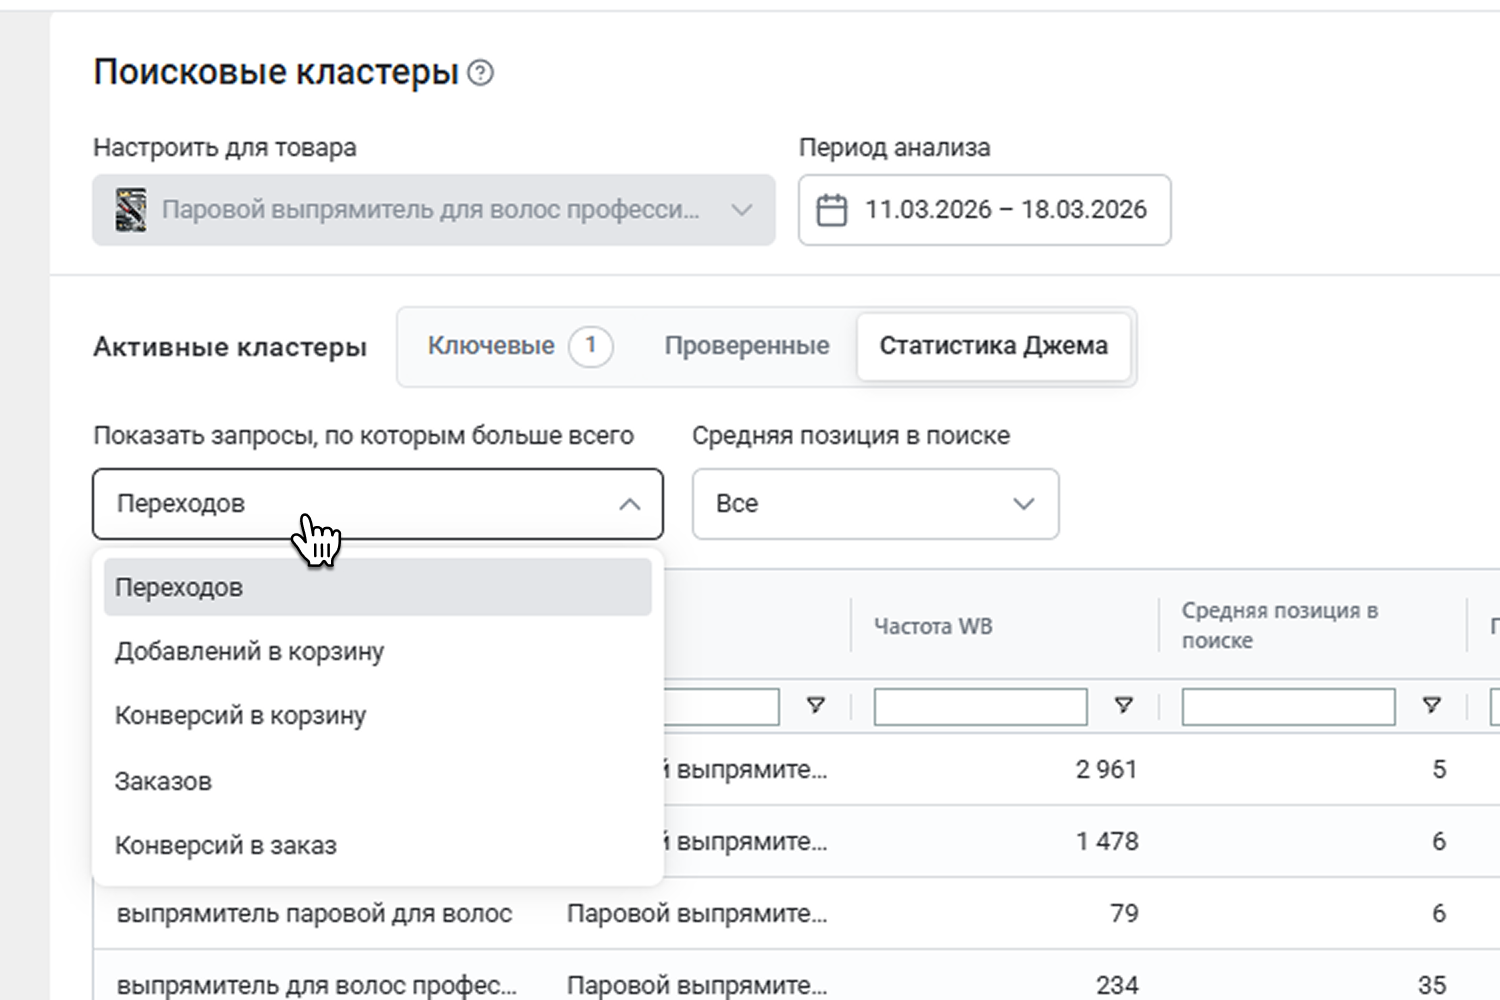Switch to the Проверенные tab
Image resolution: width=1500 pixels, height=1000 pixels.
tap(746, 346)
